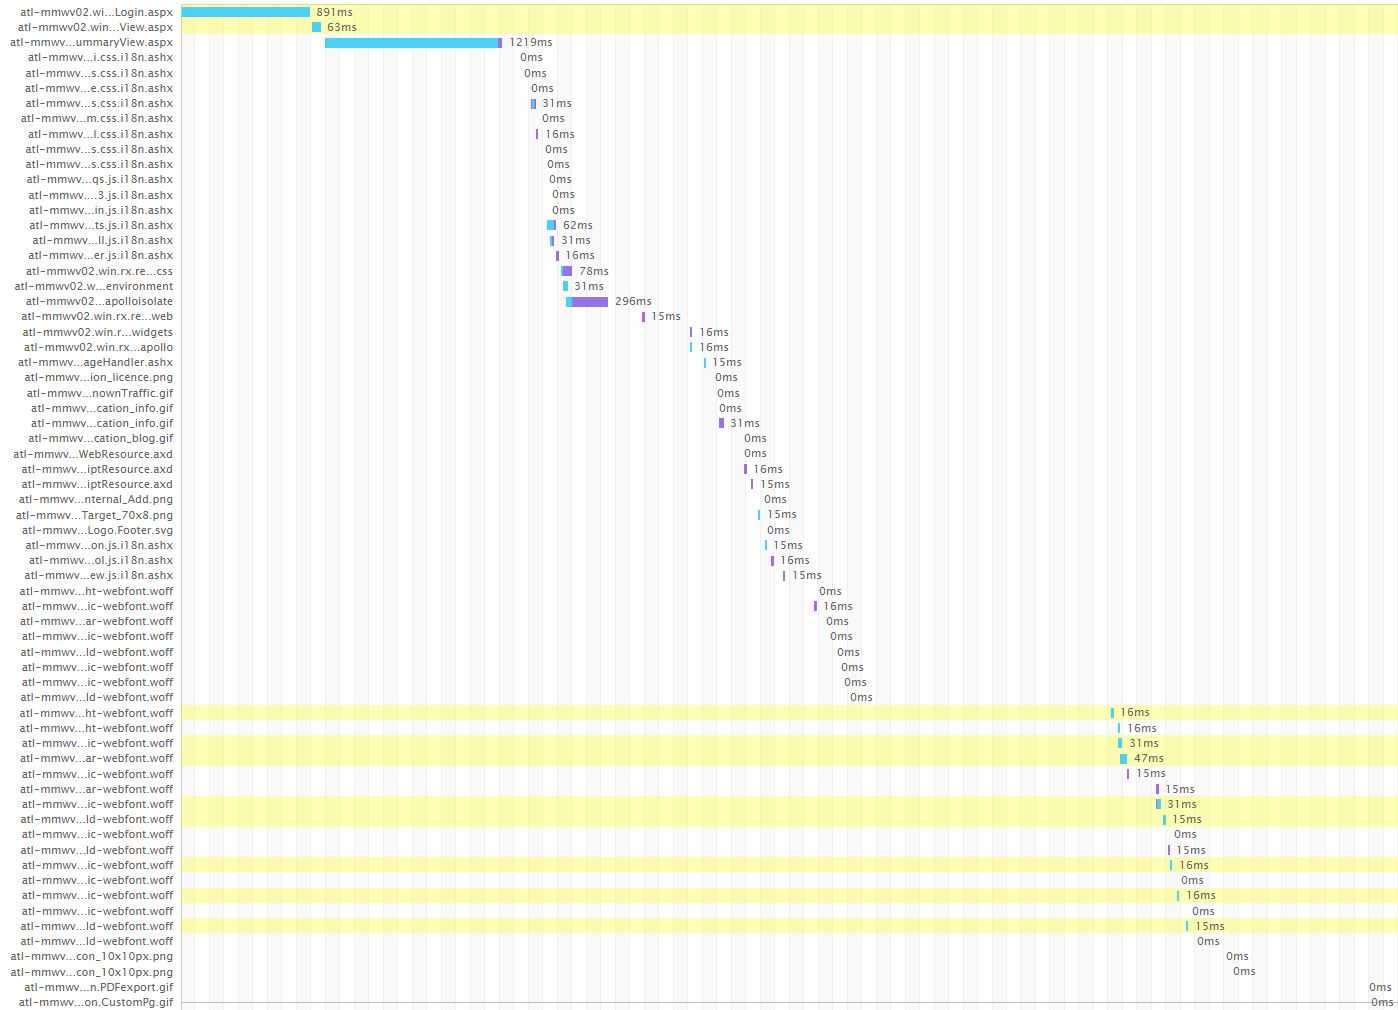Click the 891ms timing bar for Login.aspx
This screenshot has width=1398, height=1010.
click(x=245, y=12)
